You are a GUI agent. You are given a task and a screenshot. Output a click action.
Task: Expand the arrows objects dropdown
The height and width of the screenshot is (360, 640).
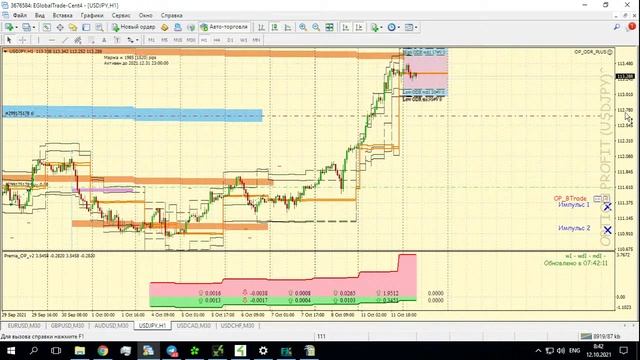[x=137, y=40]
